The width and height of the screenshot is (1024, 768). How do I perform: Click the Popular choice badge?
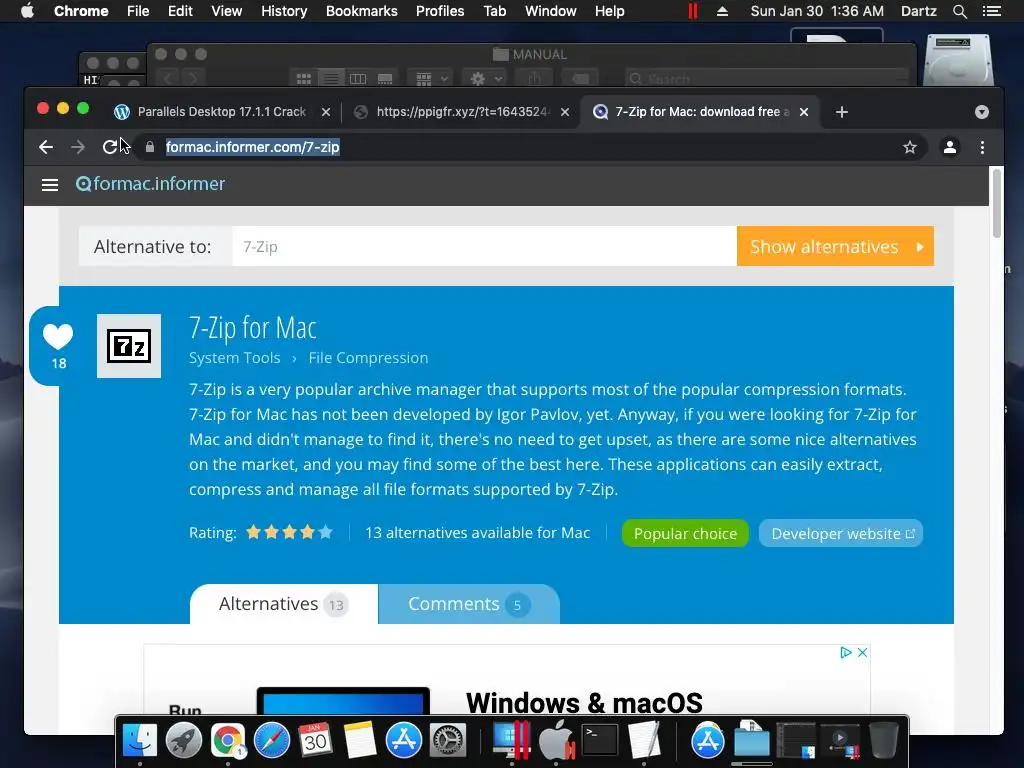[x=685, y=534]
